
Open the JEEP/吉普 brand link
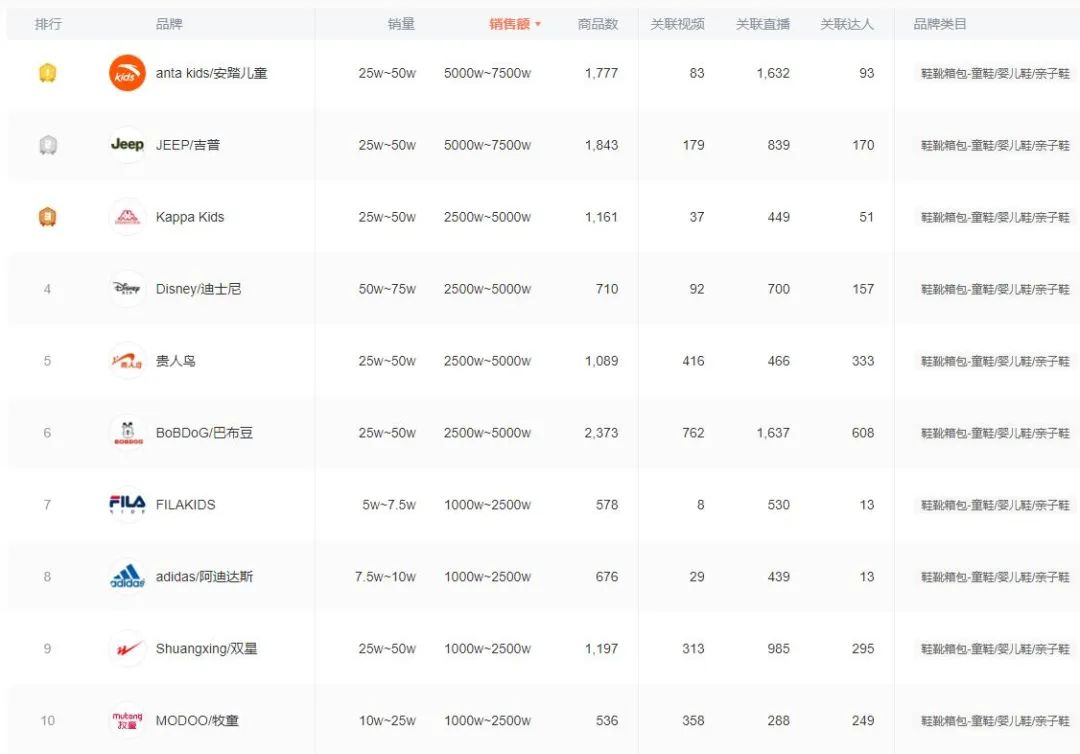tap(188, 145)
